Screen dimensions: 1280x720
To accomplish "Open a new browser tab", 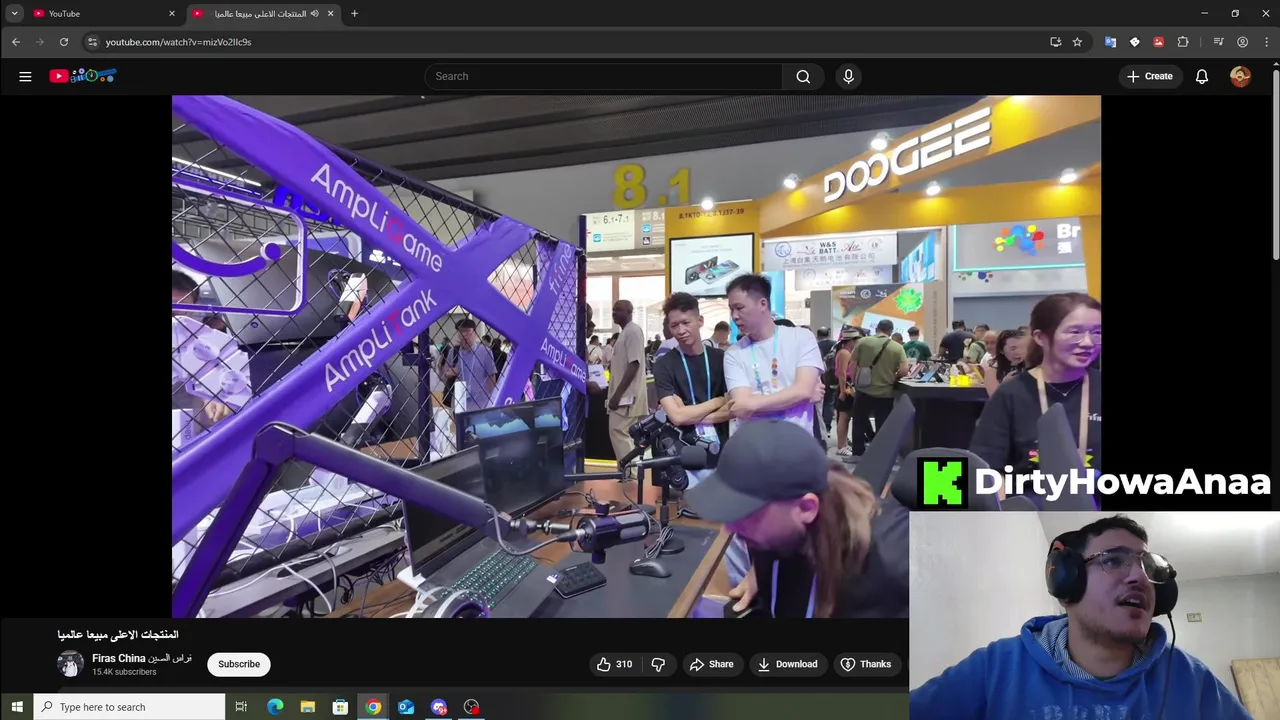I will 354,13.
